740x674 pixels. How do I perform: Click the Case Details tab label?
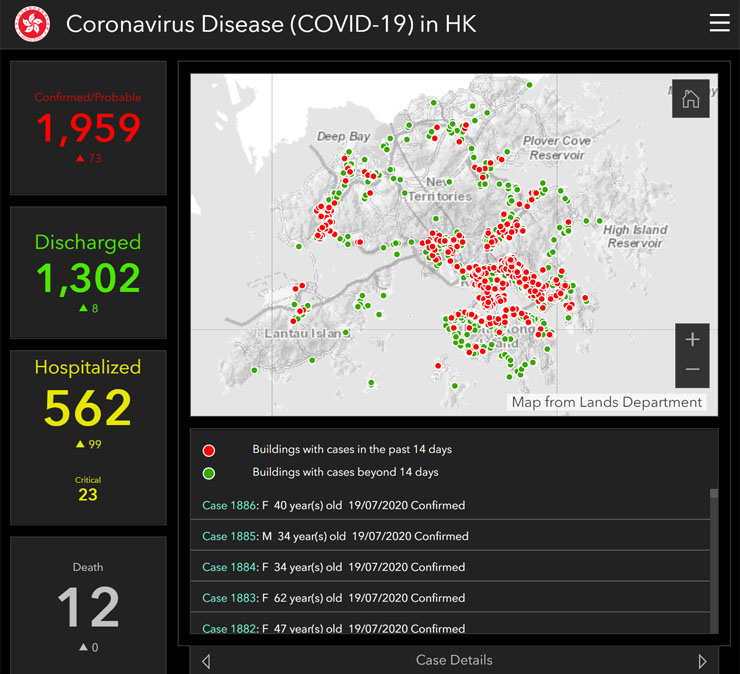tap(454, 660)
